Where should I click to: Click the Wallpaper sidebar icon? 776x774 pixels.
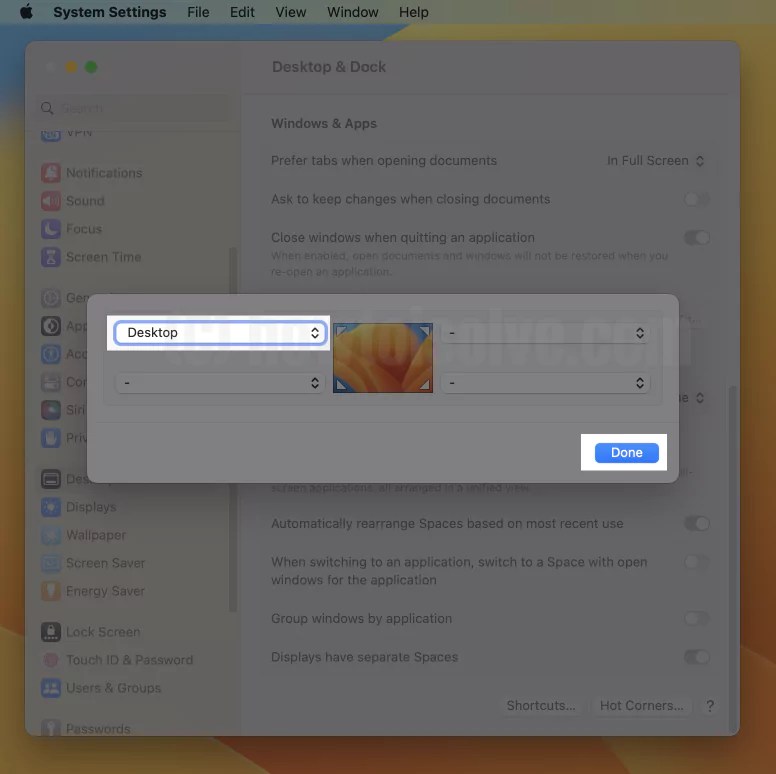50,535
